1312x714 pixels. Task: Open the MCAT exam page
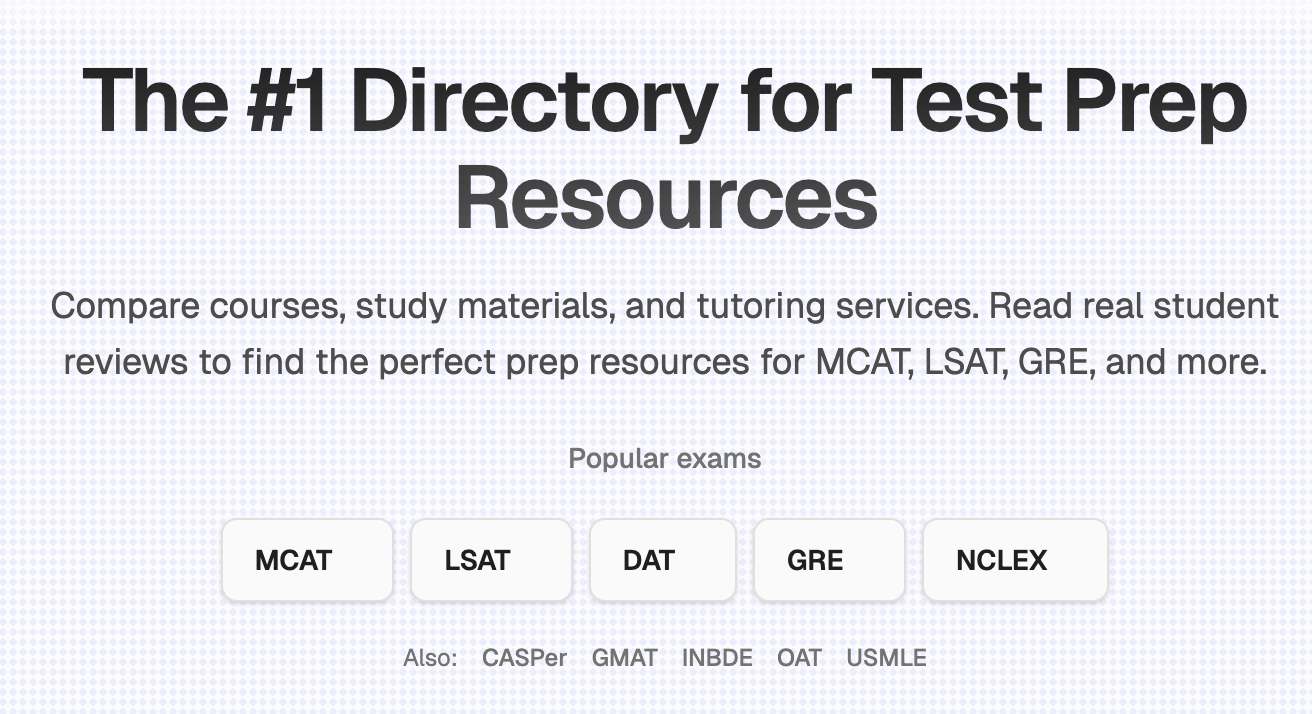306,560
